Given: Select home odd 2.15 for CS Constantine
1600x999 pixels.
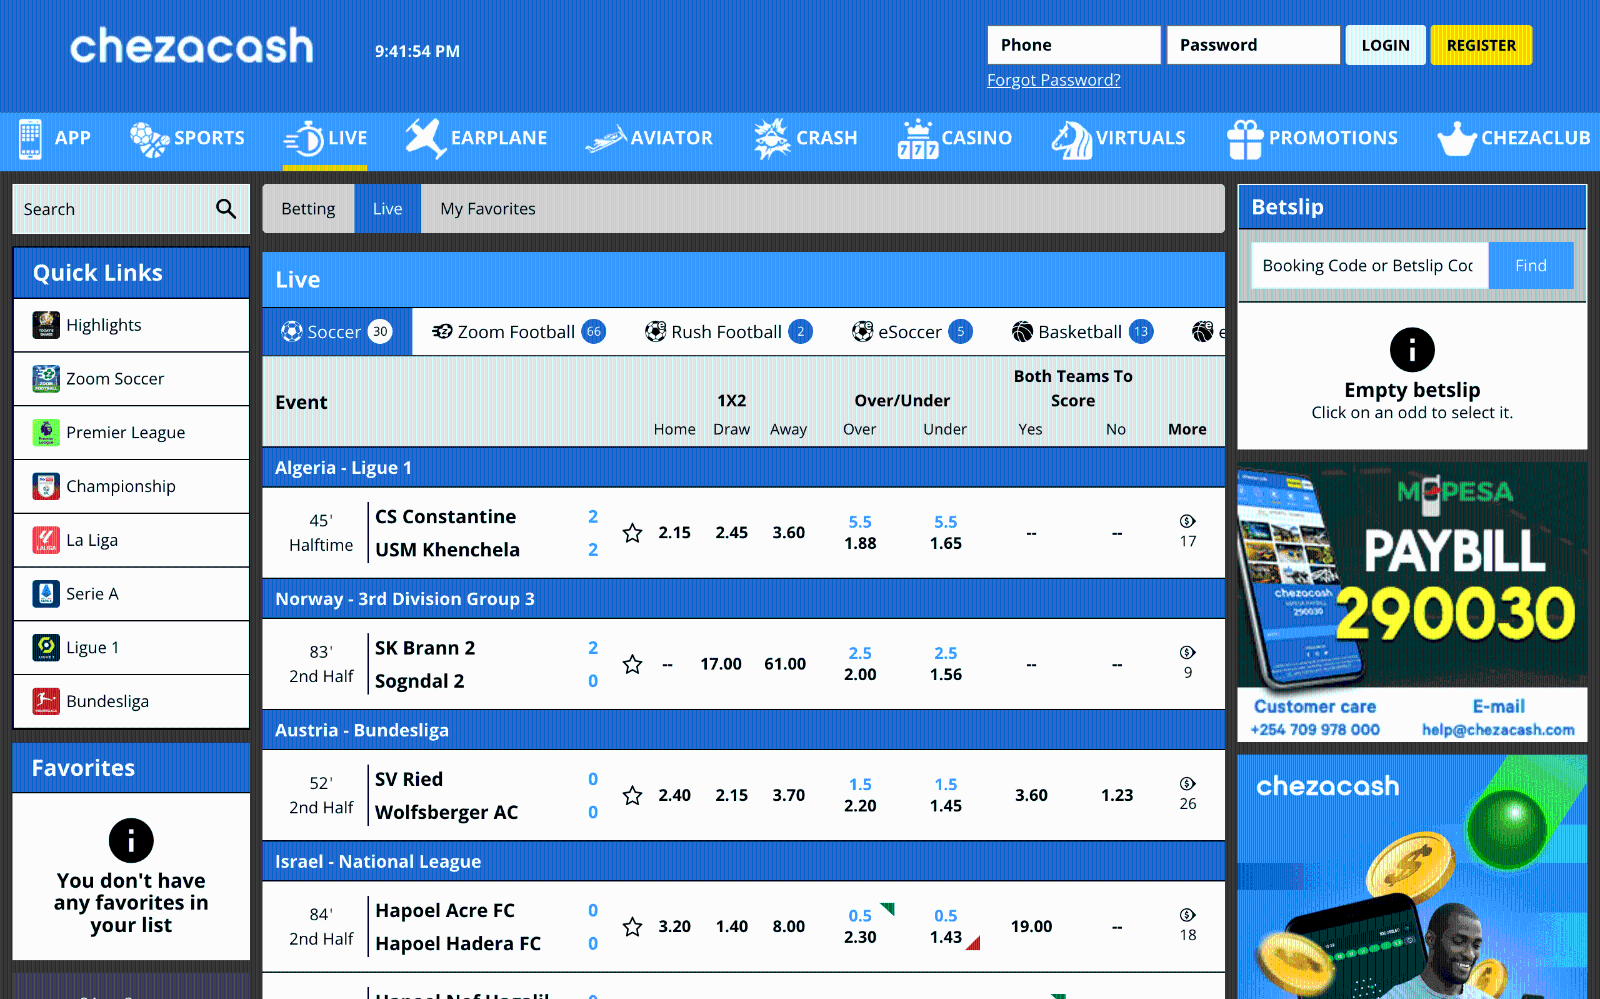Looking at the screenshot, I should [674, 533].
